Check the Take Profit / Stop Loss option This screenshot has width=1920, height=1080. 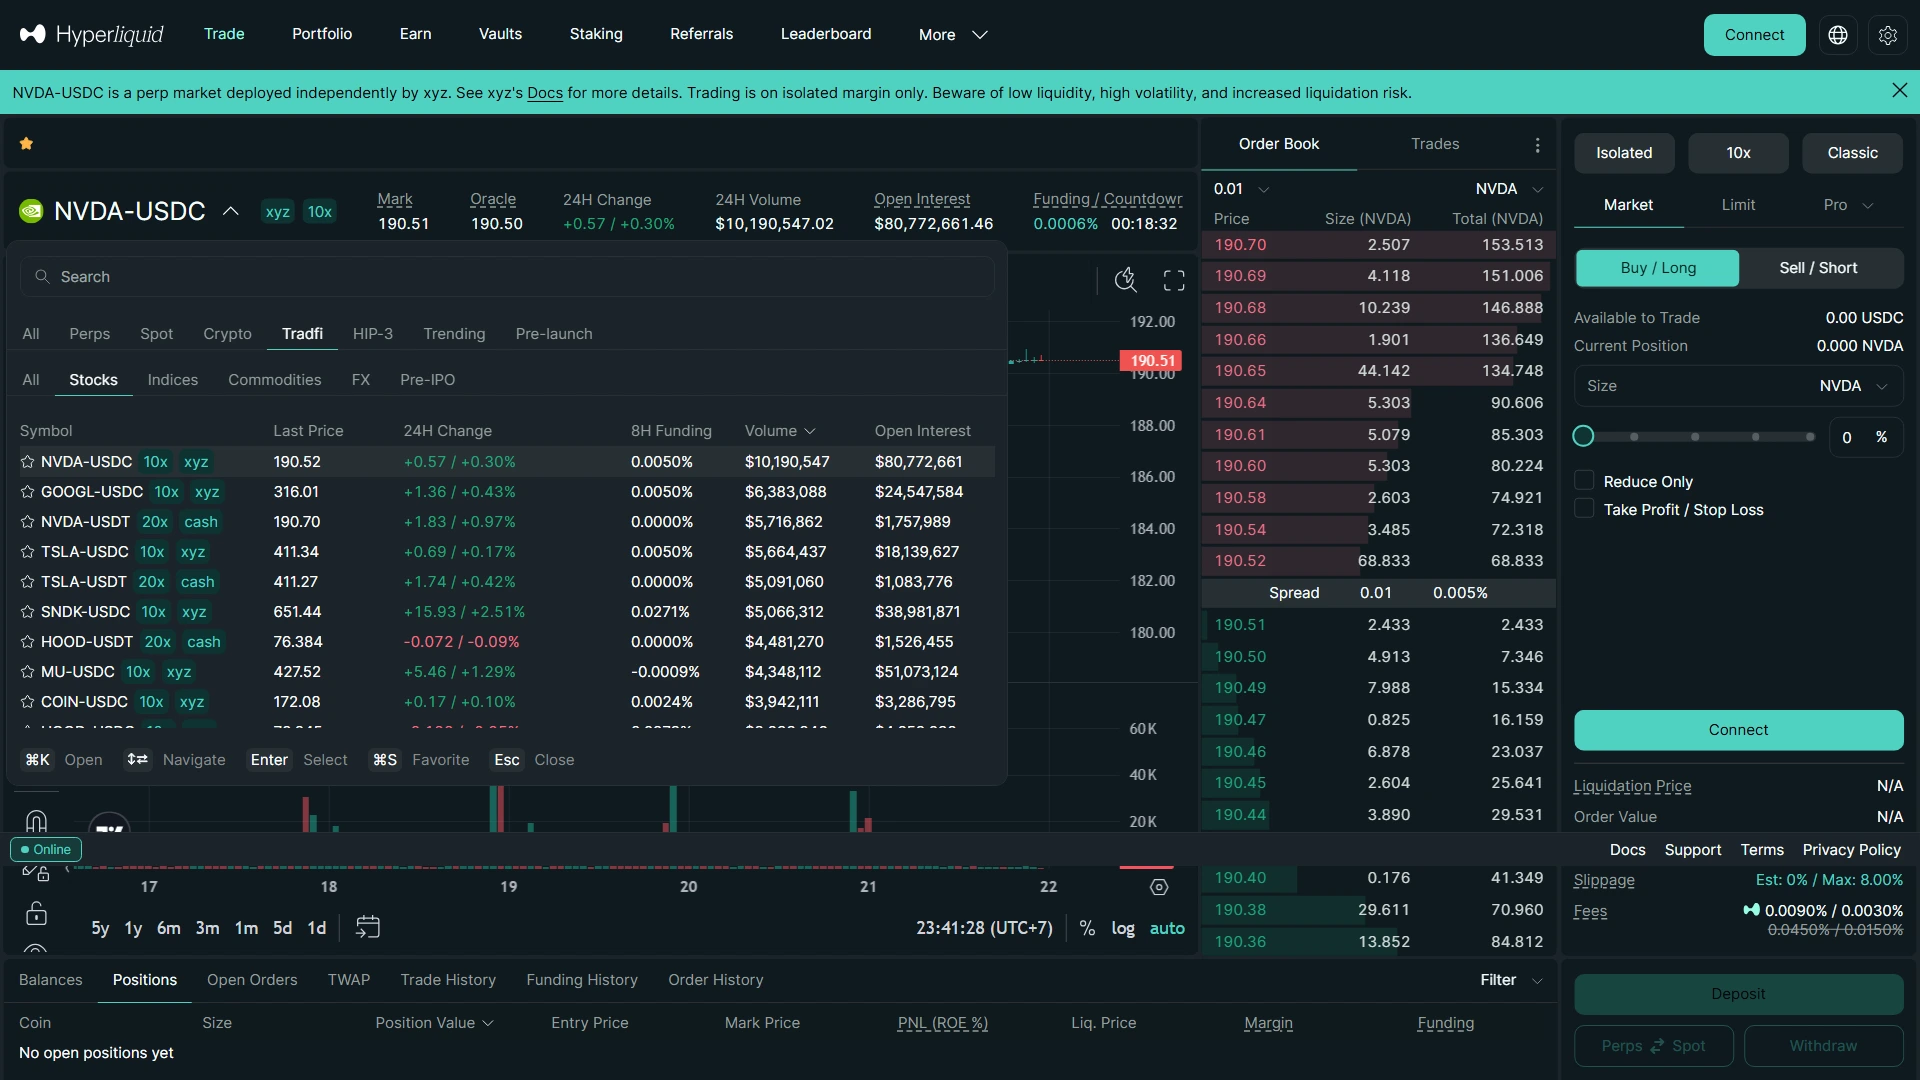point(1585,509)
